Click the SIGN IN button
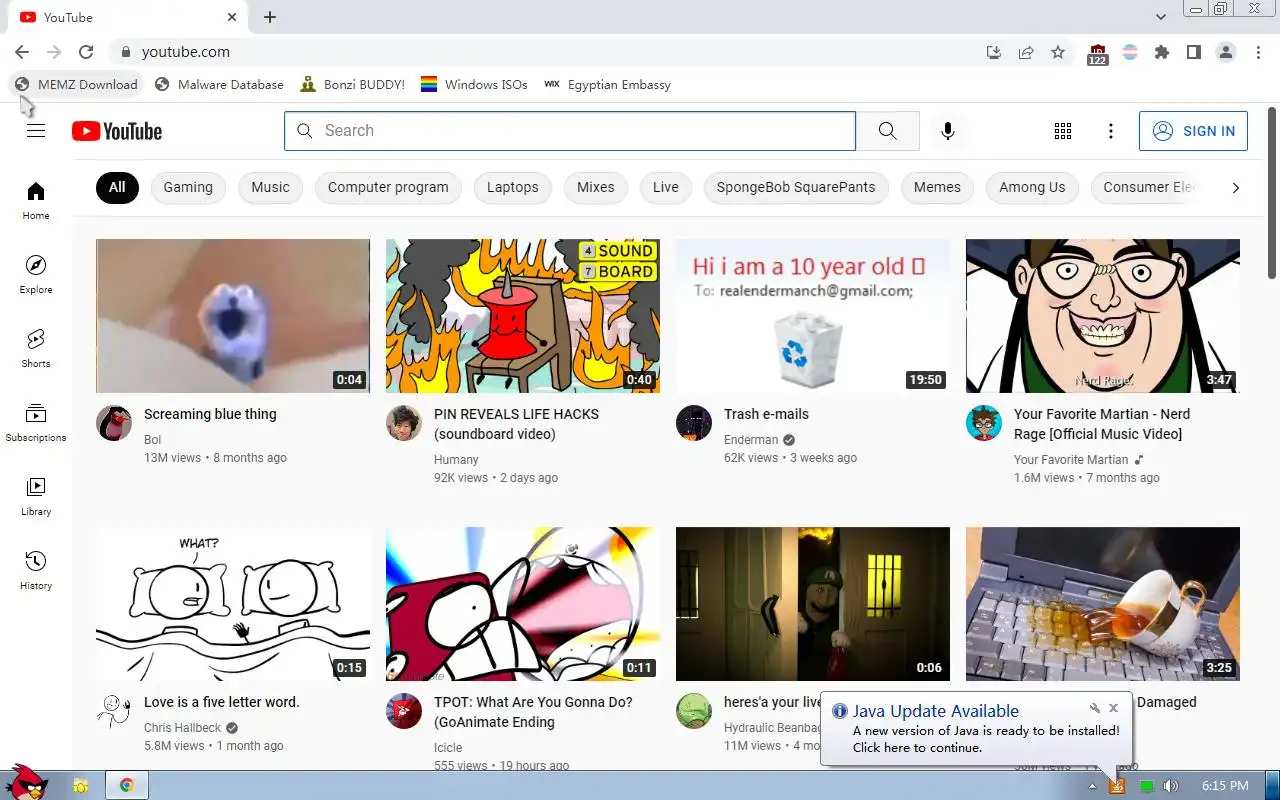Screen dimensions: 1280x800 click(1193, 131)
